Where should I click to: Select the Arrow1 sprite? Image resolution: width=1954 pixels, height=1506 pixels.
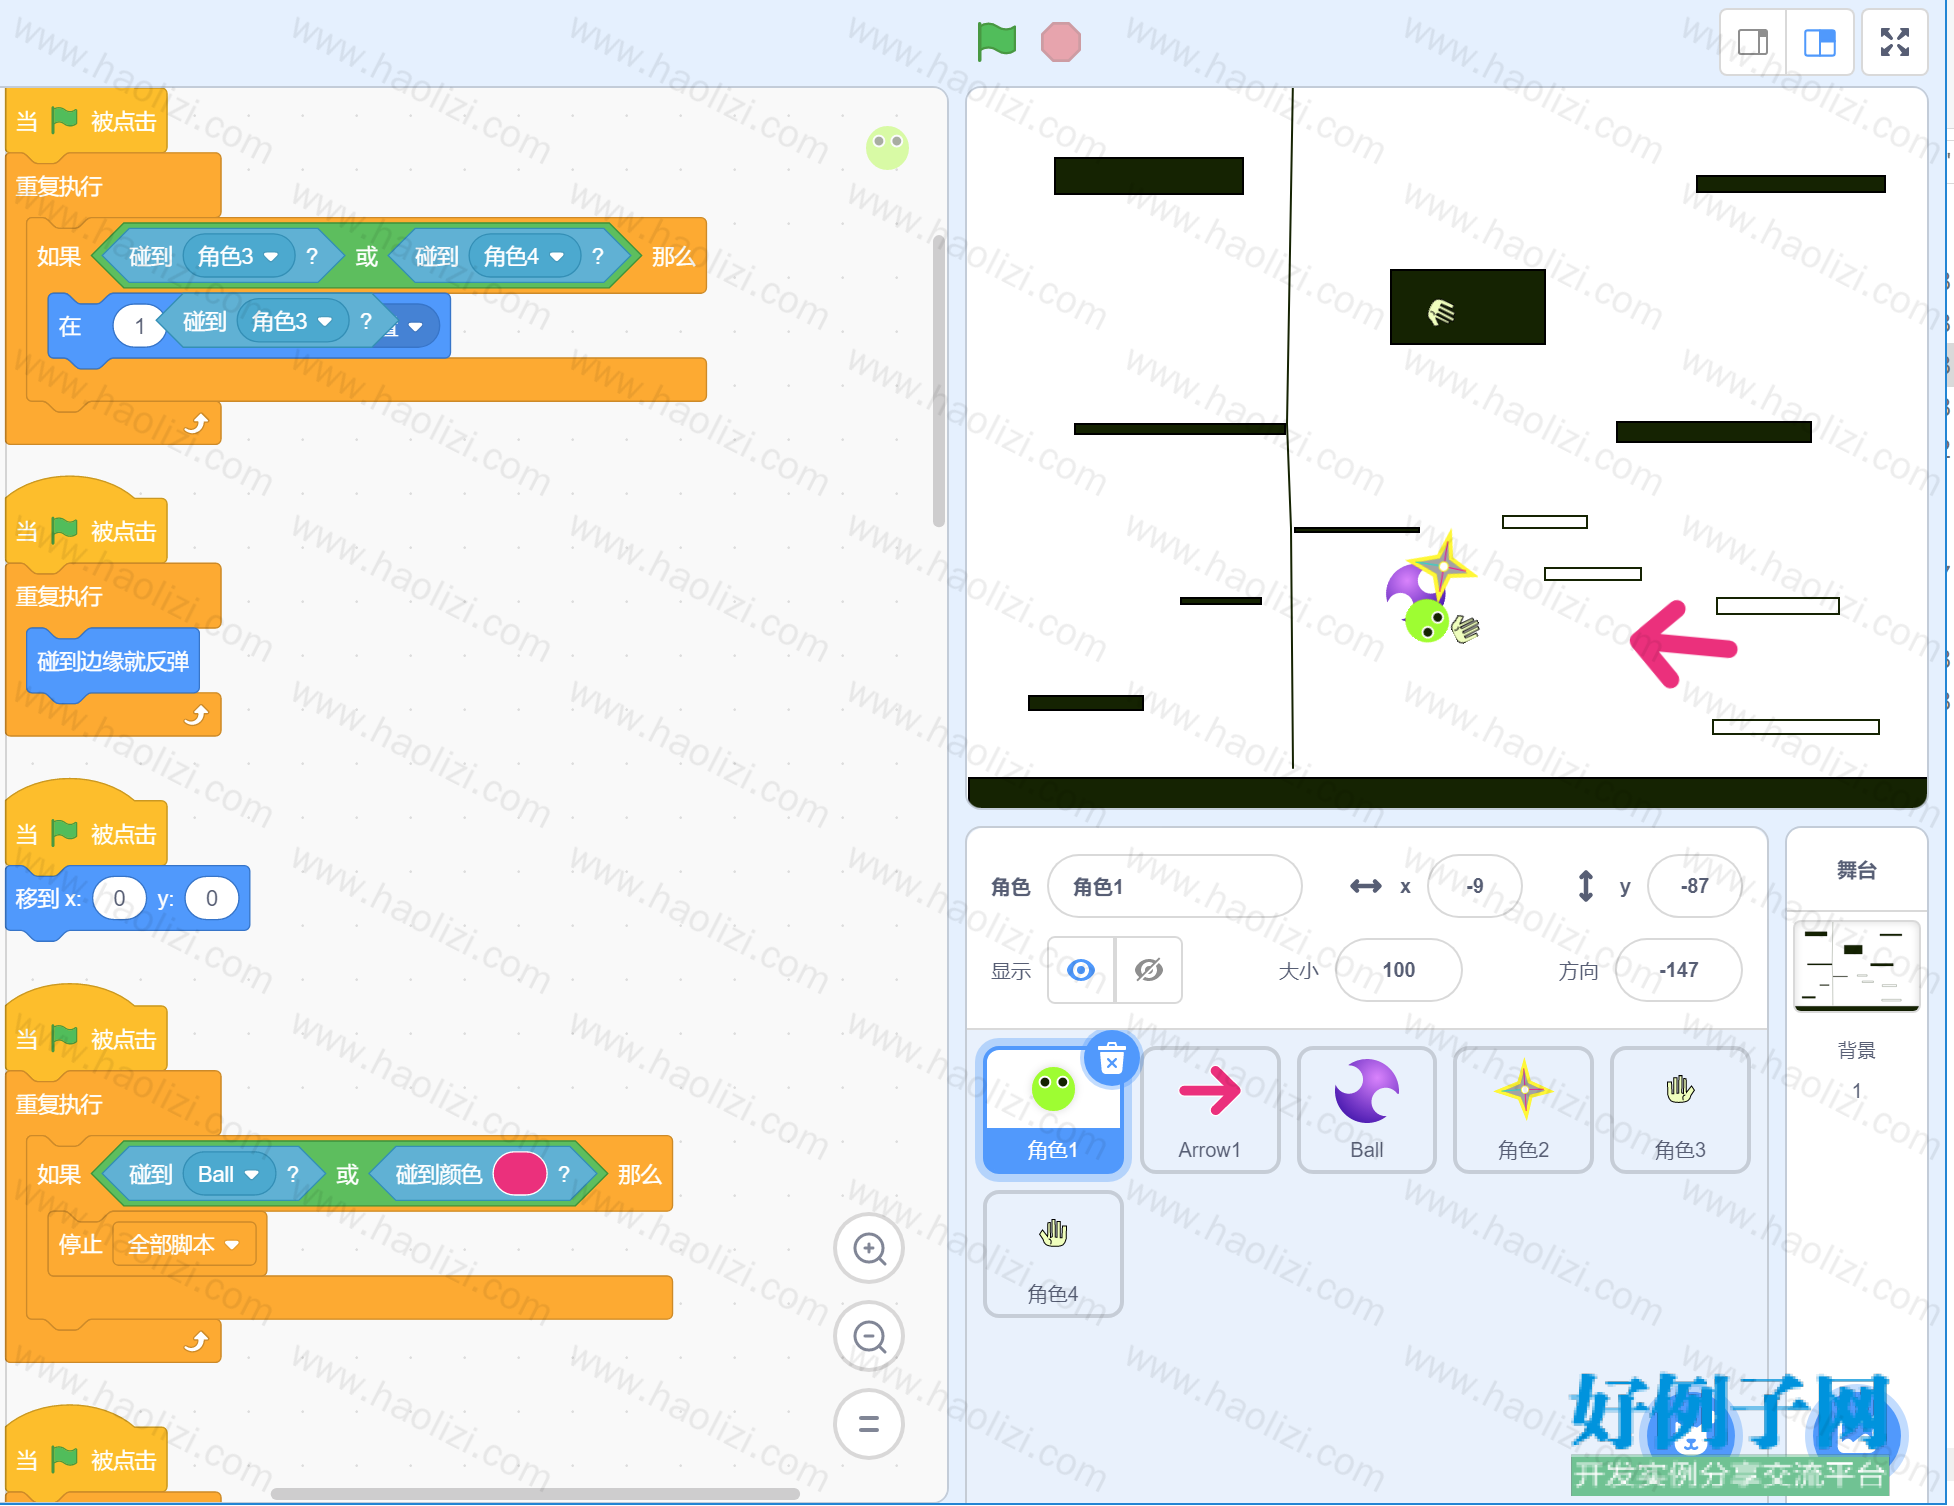point(1210,1110)
